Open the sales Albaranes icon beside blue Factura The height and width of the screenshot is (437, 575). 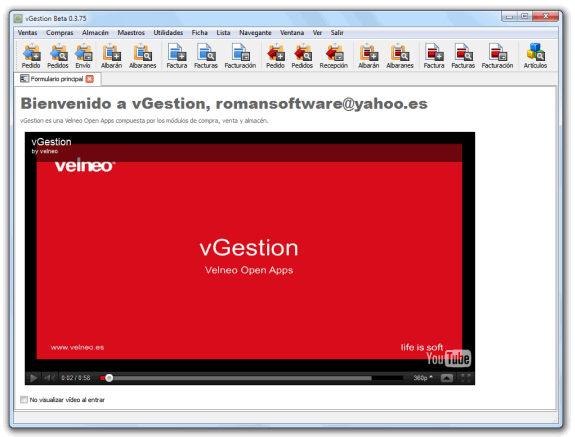pos(143,56)
